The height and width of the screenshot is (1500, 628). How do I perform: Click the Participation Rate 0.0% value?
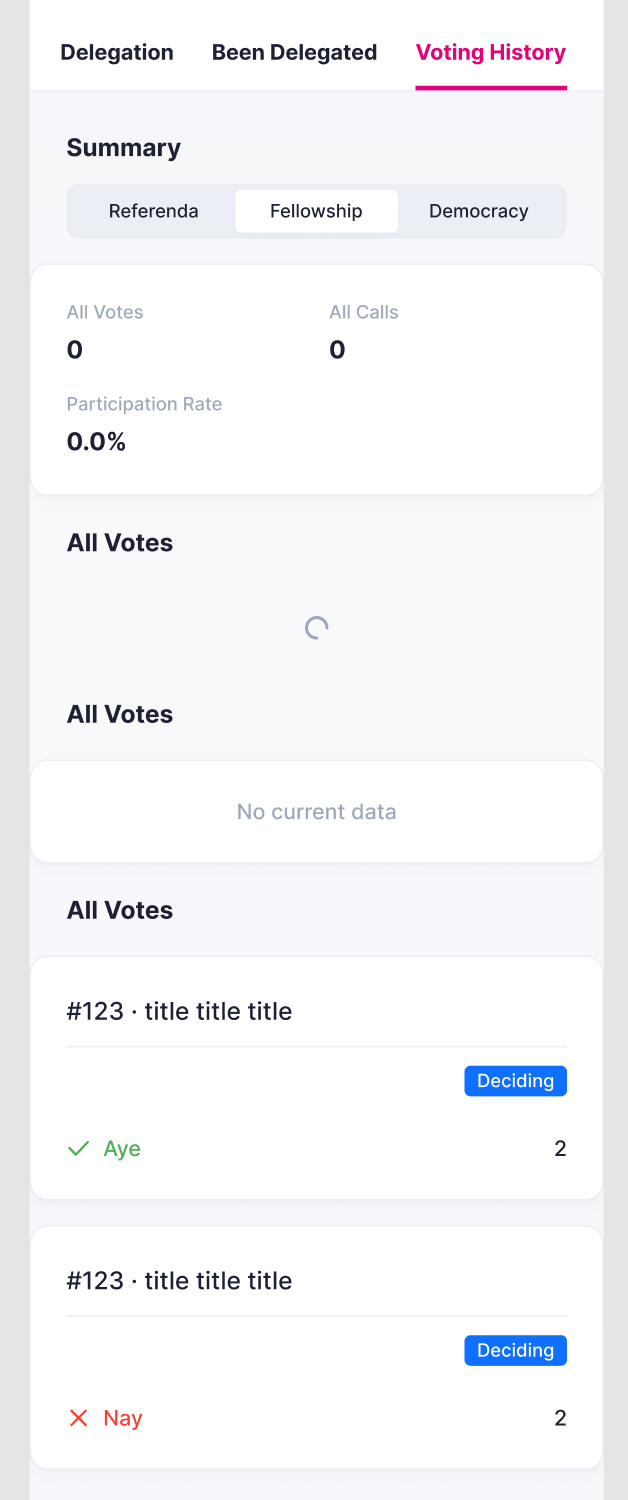pos(96,441)
